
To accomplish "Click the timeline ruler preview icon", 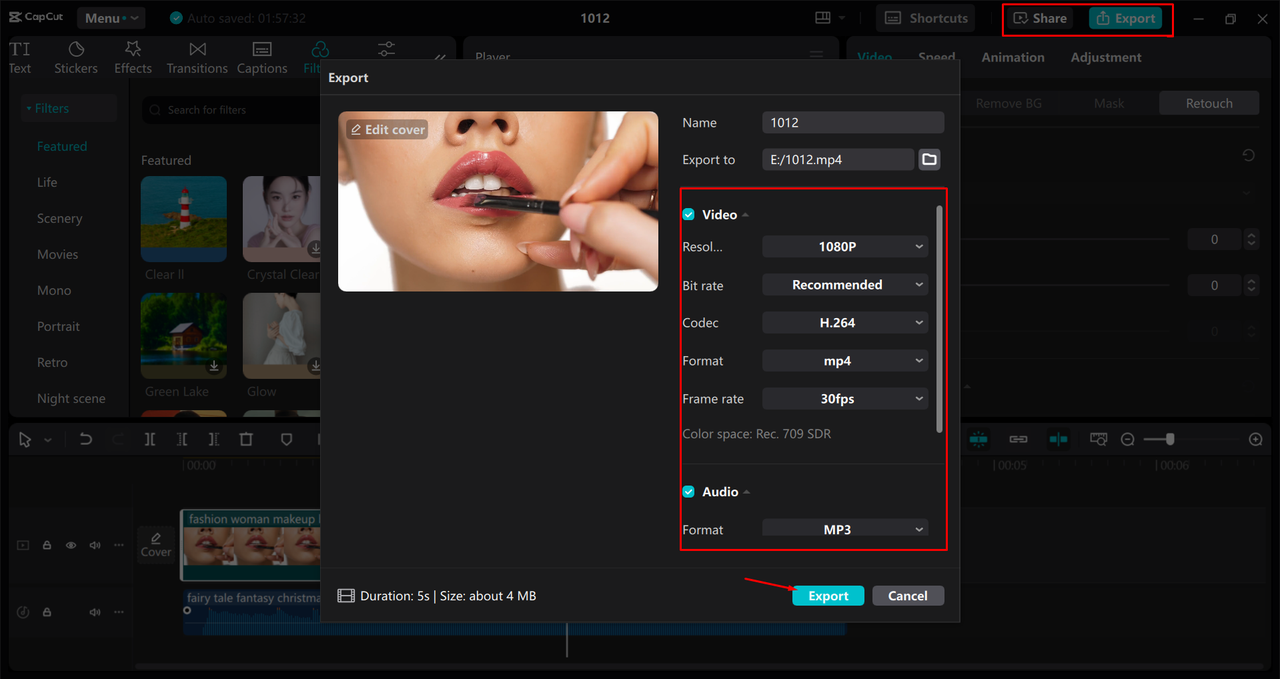I will [x=1098, y=439].
